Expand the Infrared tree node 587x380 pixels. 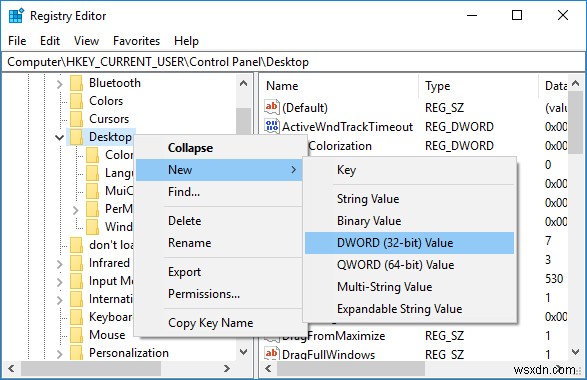point(60,264)
